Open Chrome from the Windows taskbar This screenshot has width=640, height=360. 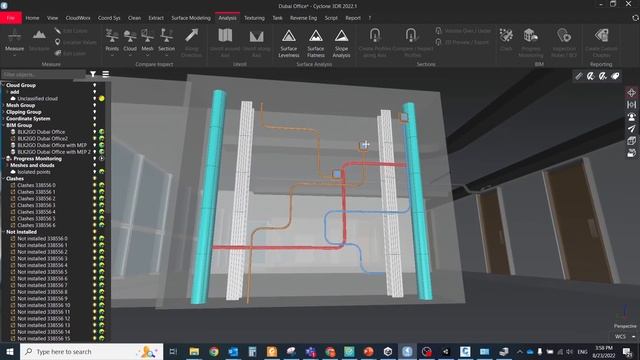tap(213, 351)
